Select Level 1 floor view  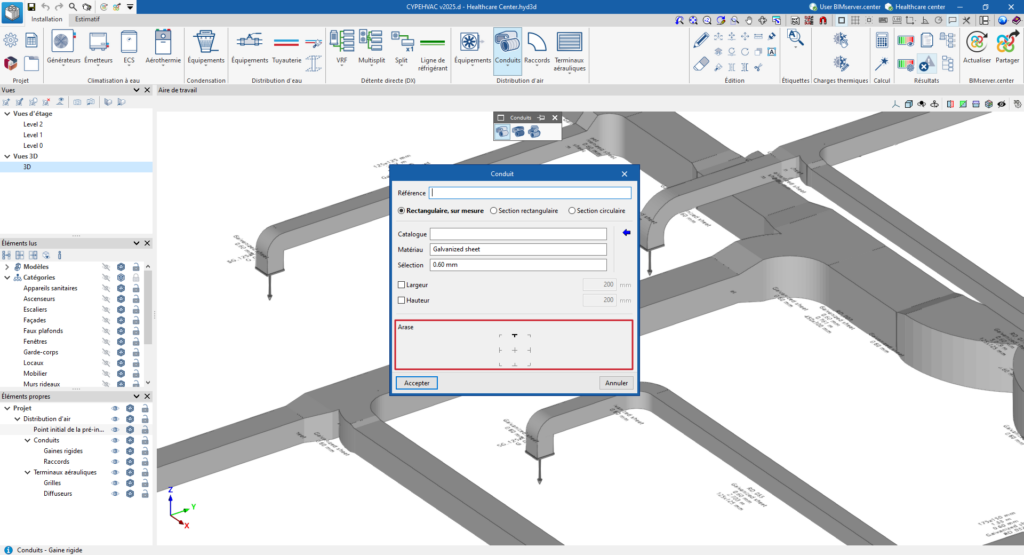[33, 135]
